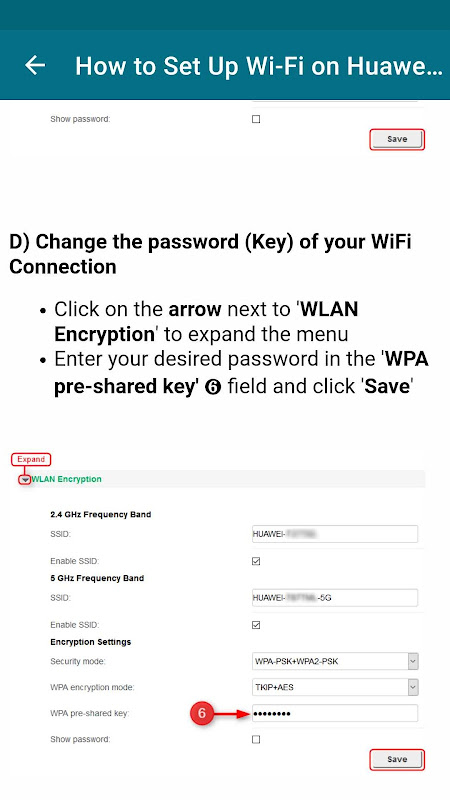Click the gray expand arrow beside WLAN Encryption
Image resolution: width=450 pixels, height=800 pixels.
pyautogui.click(x=24, y=480)
